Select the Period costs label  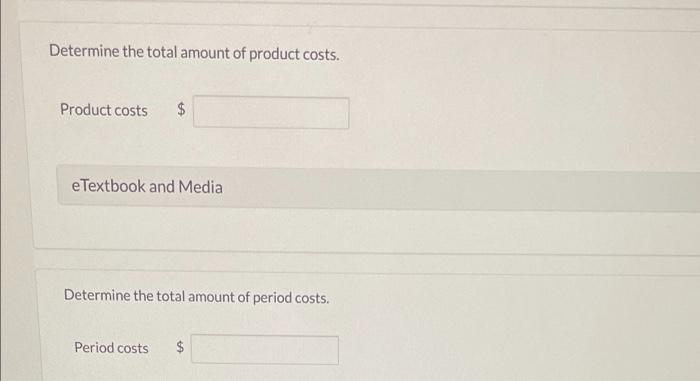pos(111,348)
